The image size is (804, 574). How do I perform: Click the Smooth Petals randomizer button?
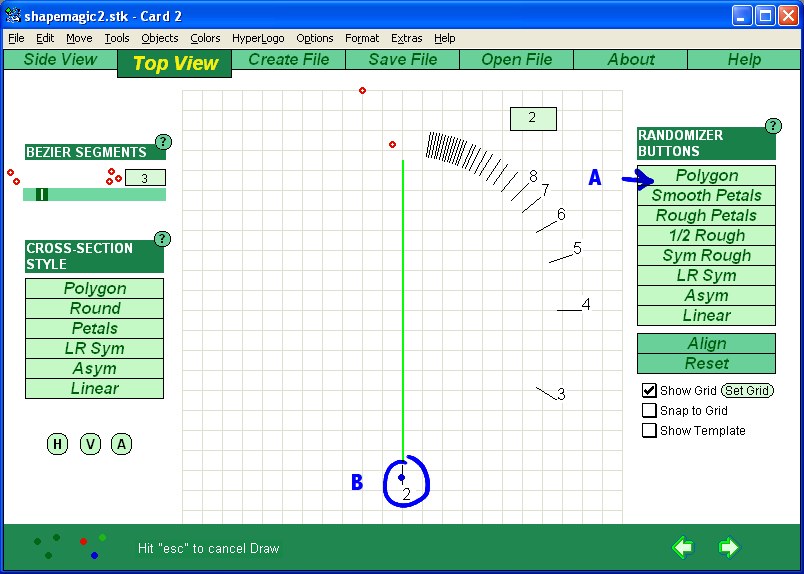706,196
